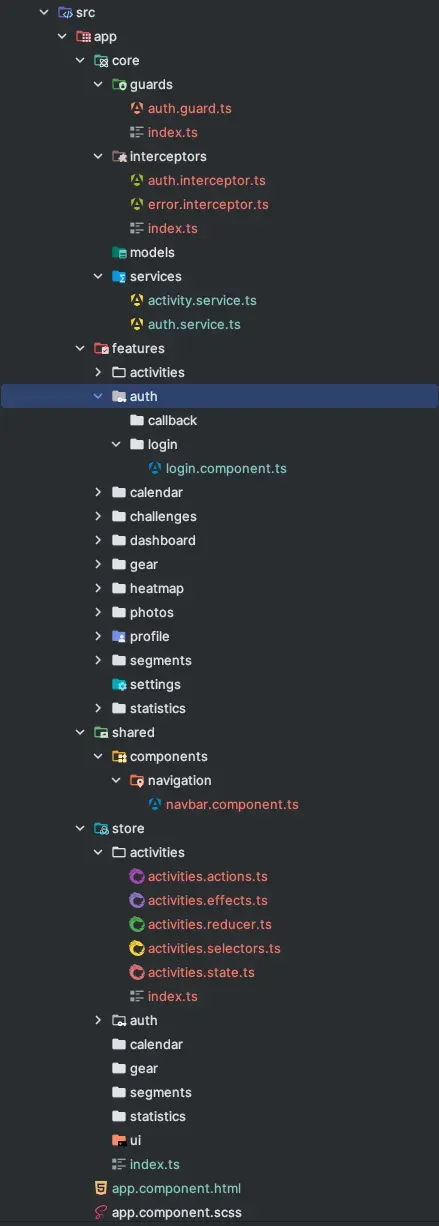Image resolution: width=439 pixels, height=1226 pixels.
Task: Click the settings folder gear icon
Action: (119, 684)
